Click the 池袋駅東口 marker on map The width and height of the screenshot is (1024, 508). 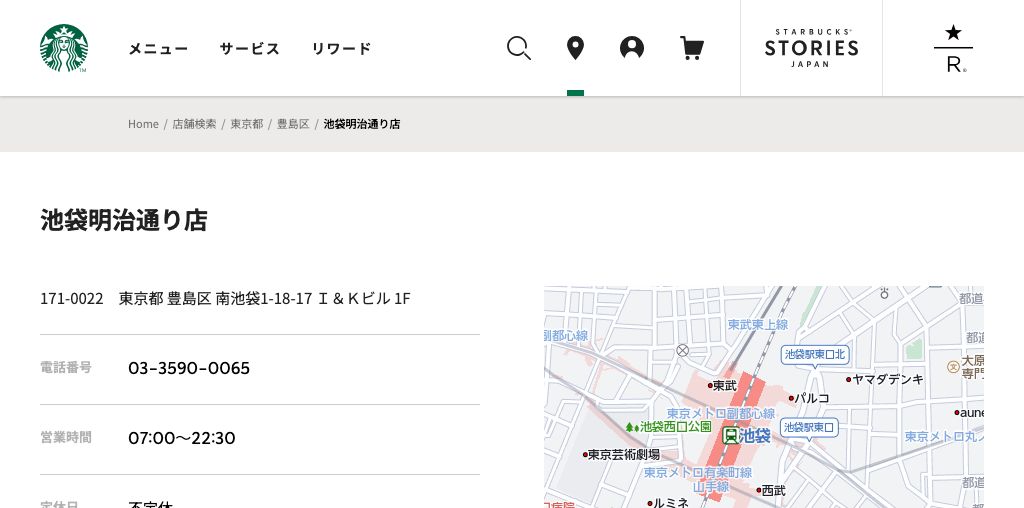click(x=809, y=428)
